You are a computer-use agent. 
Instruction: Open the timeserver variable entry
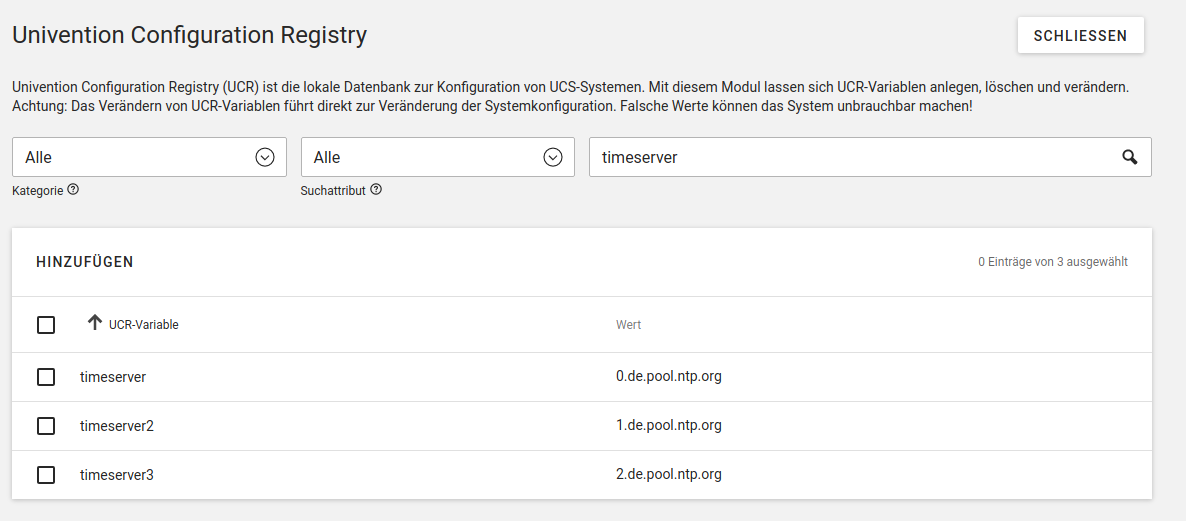113,377
